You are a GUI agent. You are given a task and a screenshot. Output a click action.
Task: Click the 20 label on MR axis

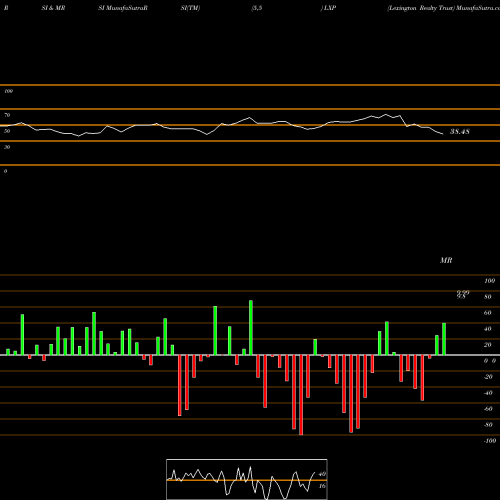(488, 345)
